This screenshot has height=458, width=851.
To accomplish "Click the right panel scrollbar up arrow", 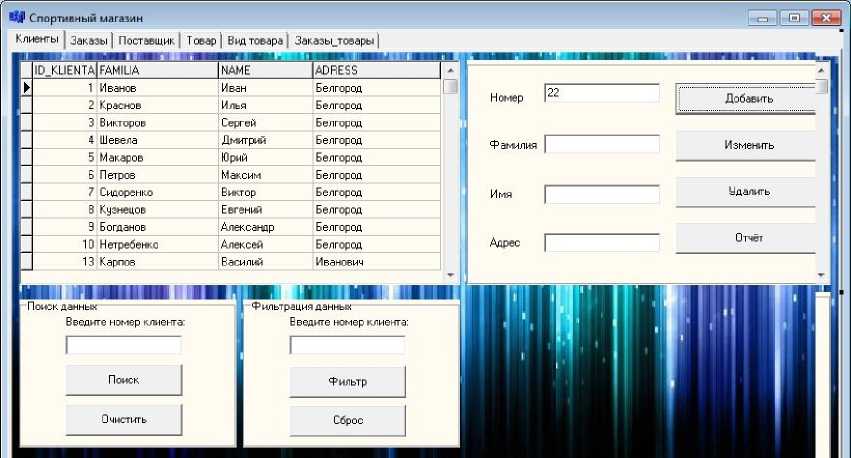I will click(x=821, y=71).
